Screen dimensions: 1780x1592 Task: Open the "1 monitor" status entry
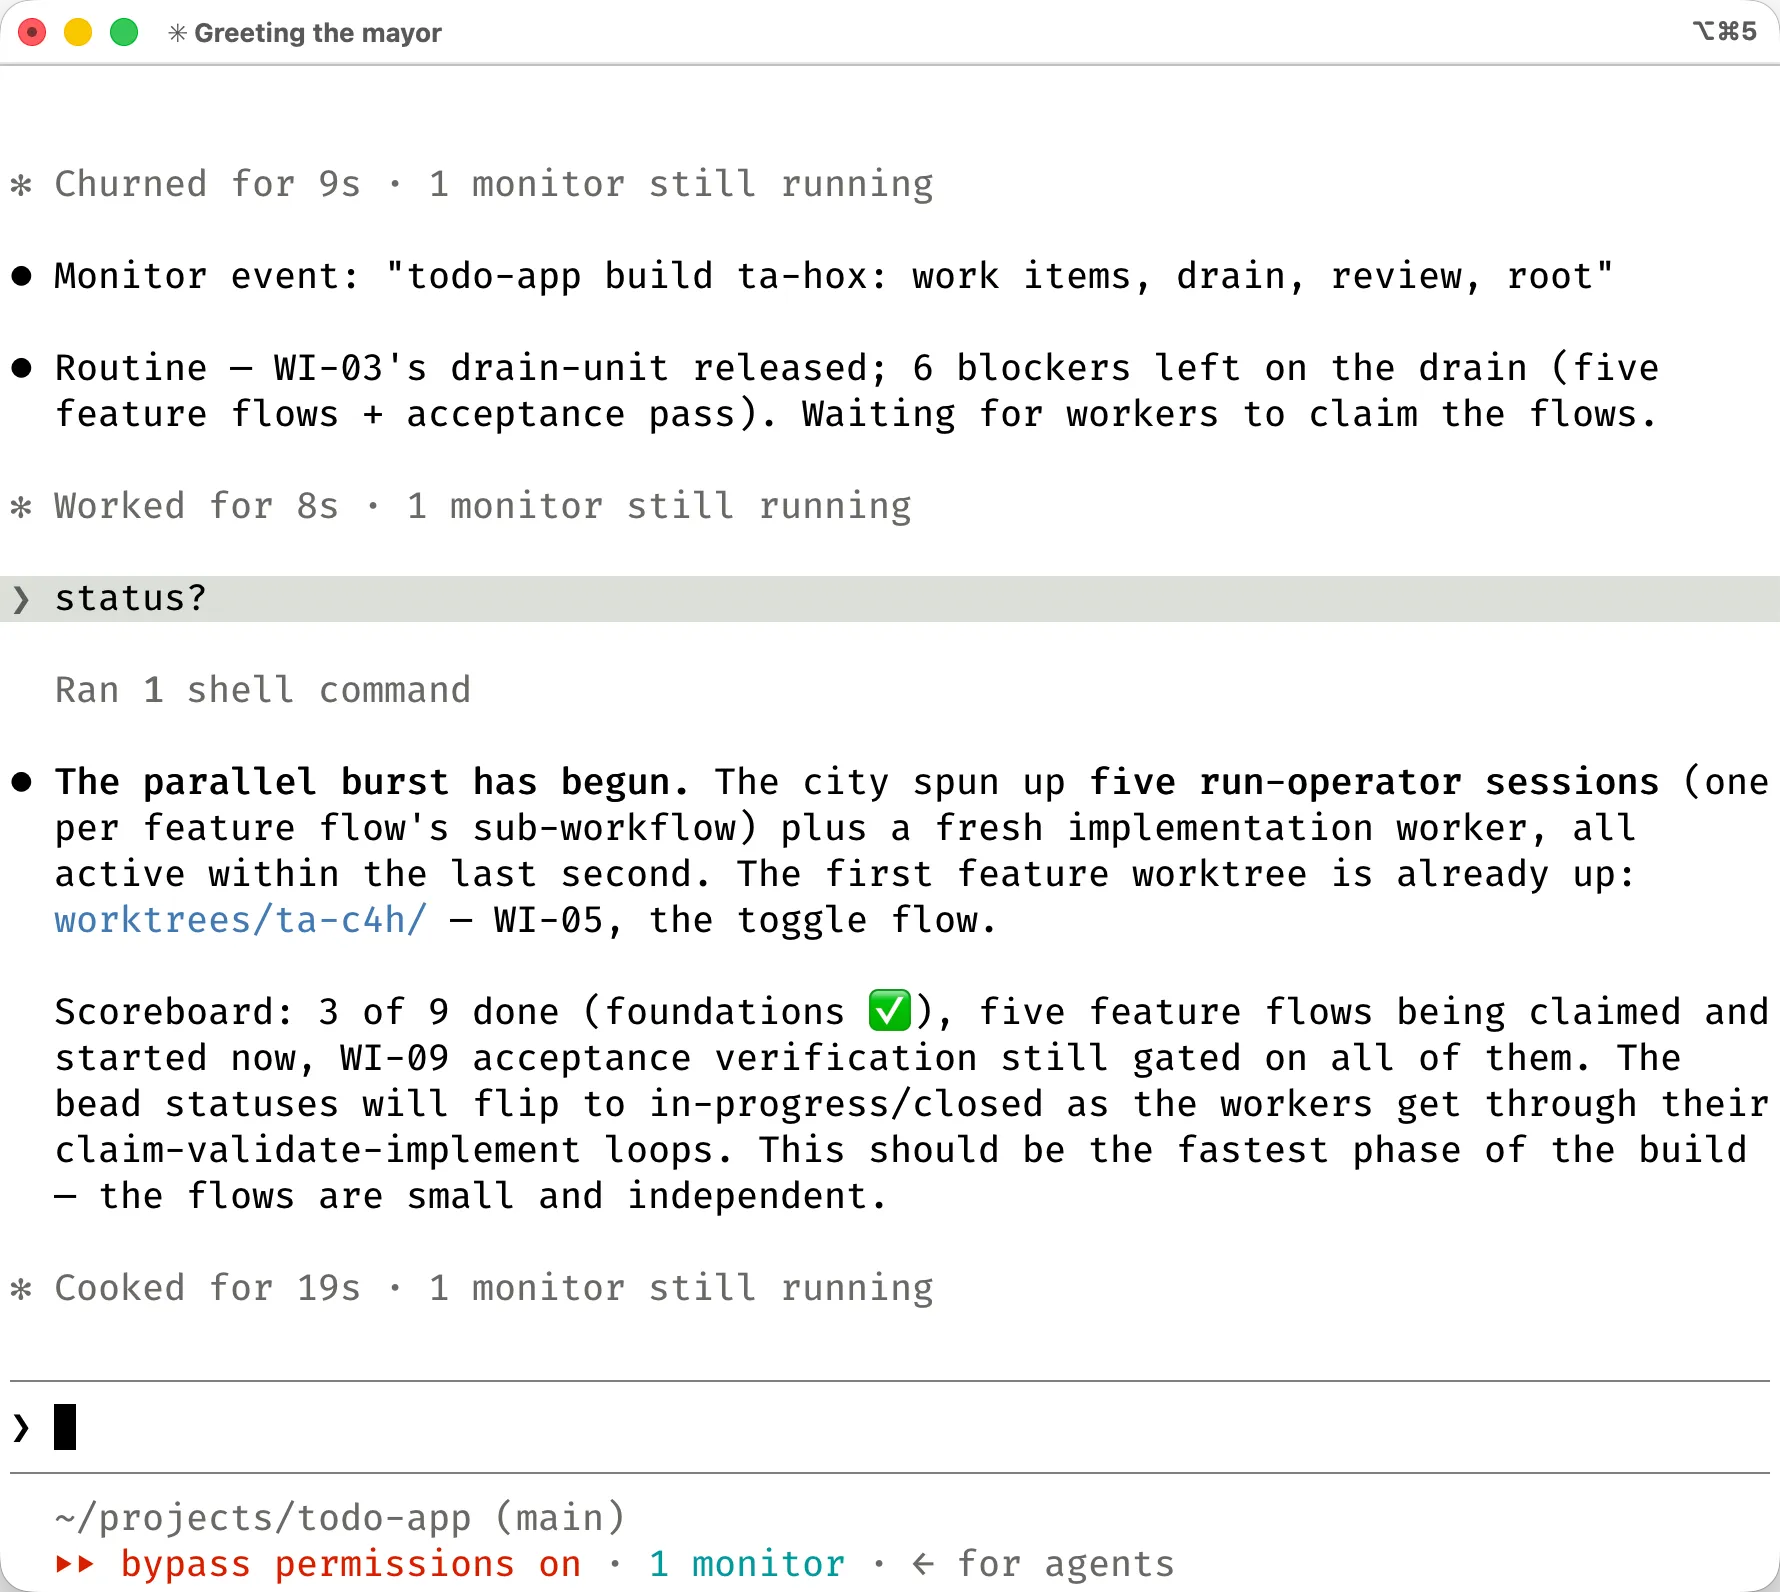coord(746,1563)
